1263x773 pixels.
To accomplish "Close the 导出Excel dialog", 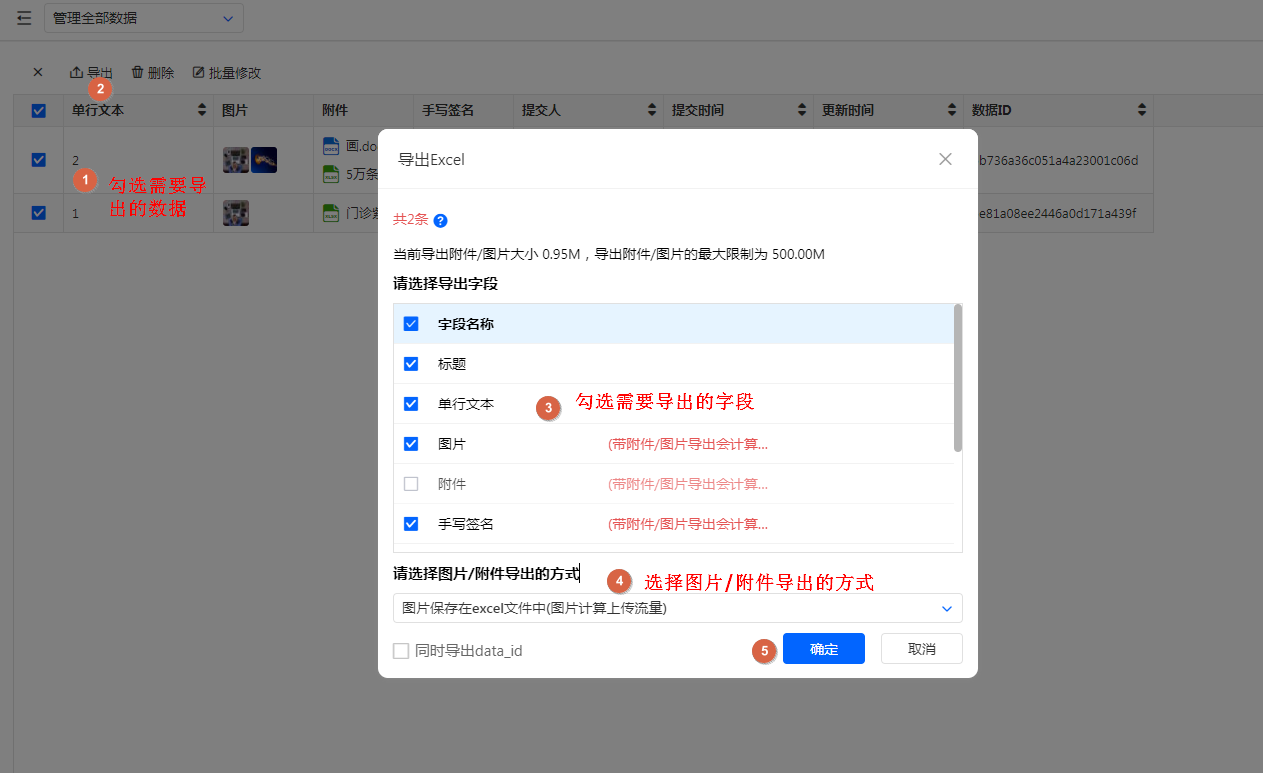I will pos(945,159).
